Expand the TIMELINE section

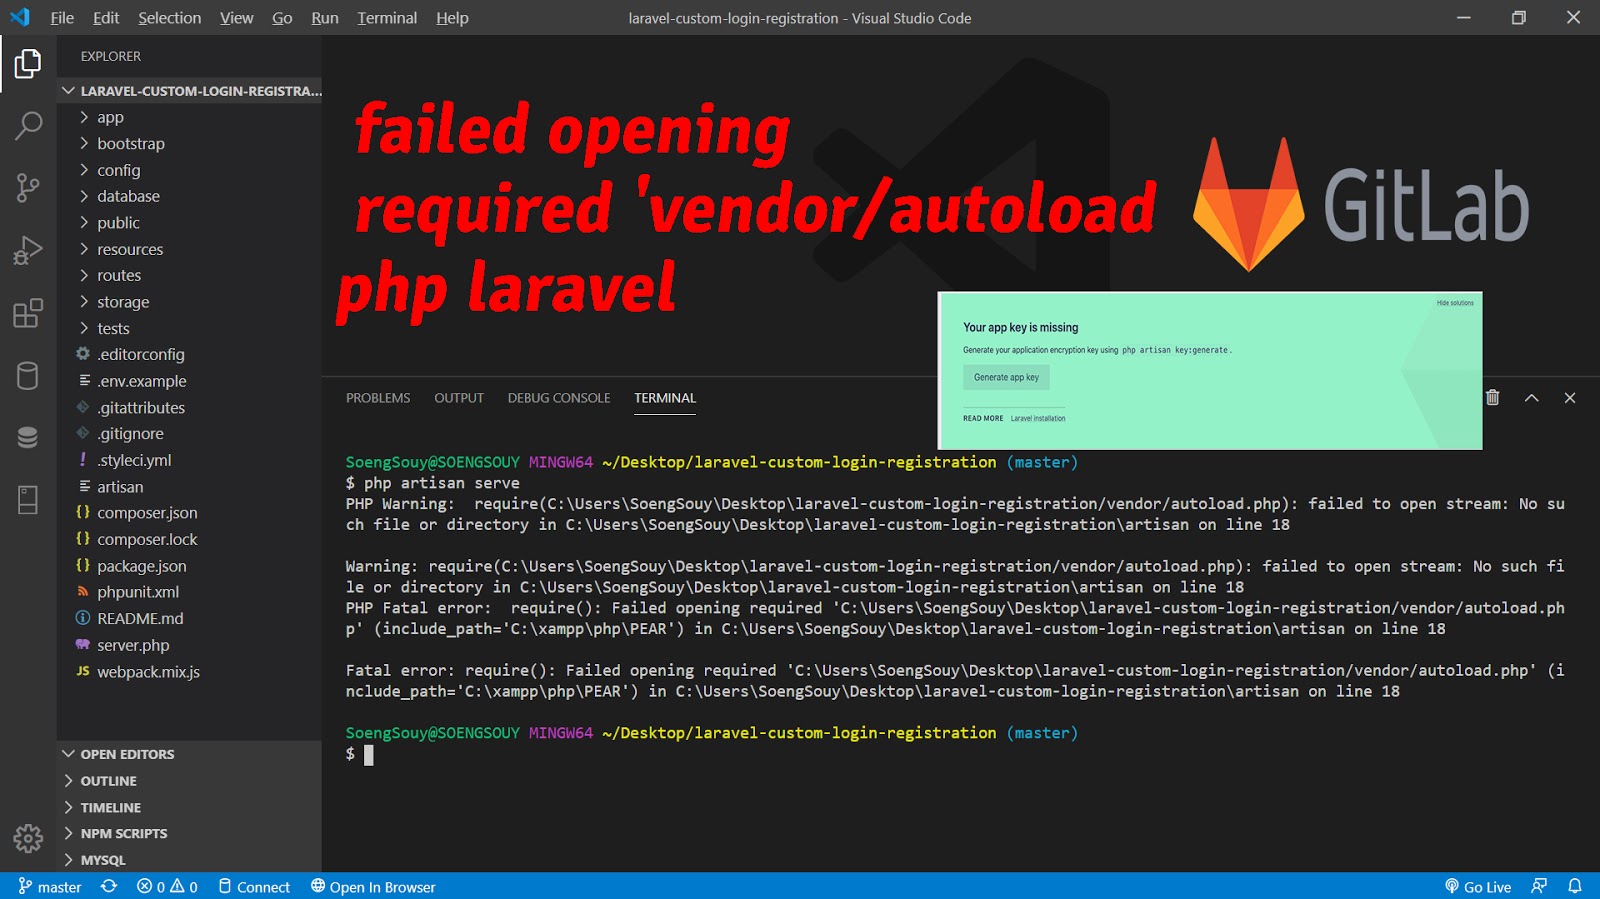pyautogui.click(x=190, y=807)
